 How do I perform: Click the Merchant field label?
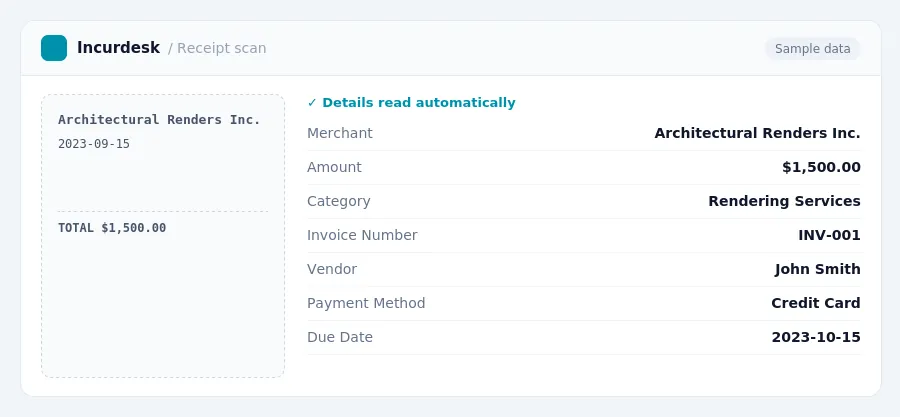(340, 133)
